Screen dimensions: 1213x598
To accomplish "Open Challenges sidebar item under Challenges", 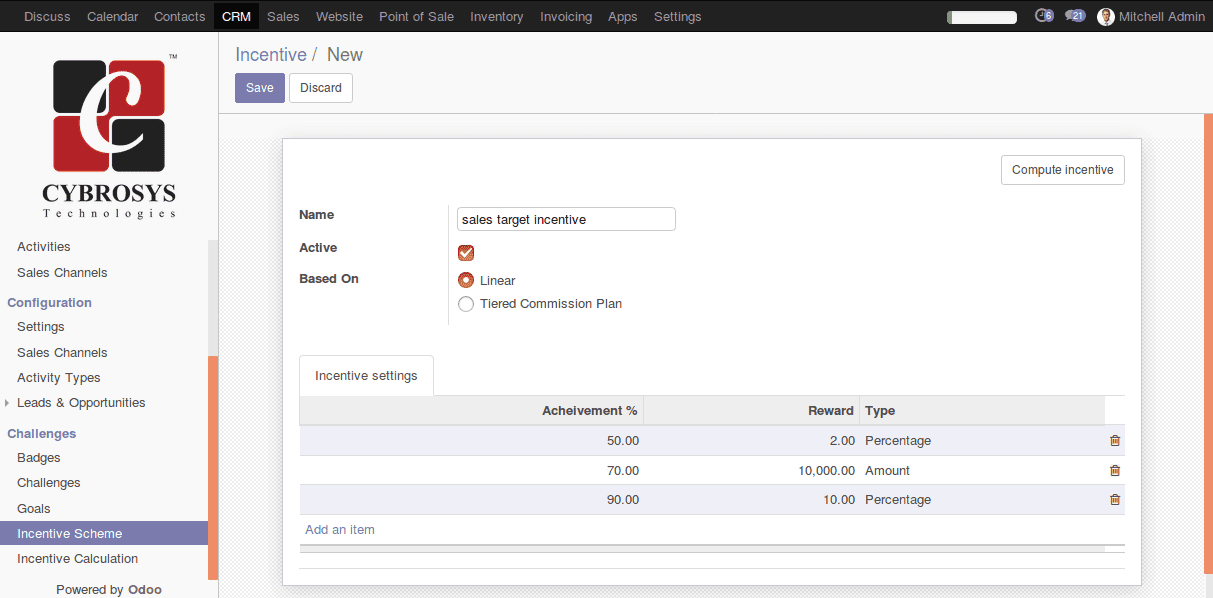I will [x=49, y=483].
